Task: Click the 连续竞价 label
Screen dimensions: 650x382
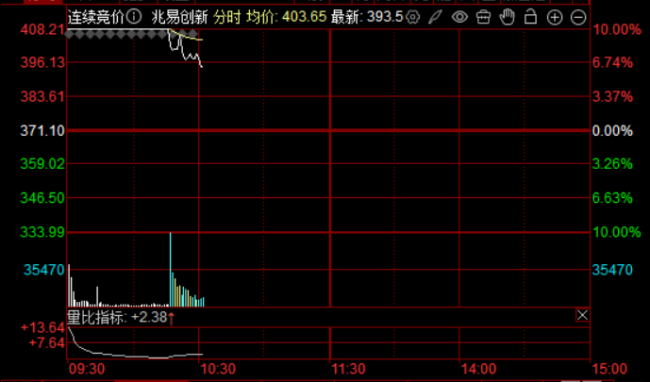Action: point(96,17)
